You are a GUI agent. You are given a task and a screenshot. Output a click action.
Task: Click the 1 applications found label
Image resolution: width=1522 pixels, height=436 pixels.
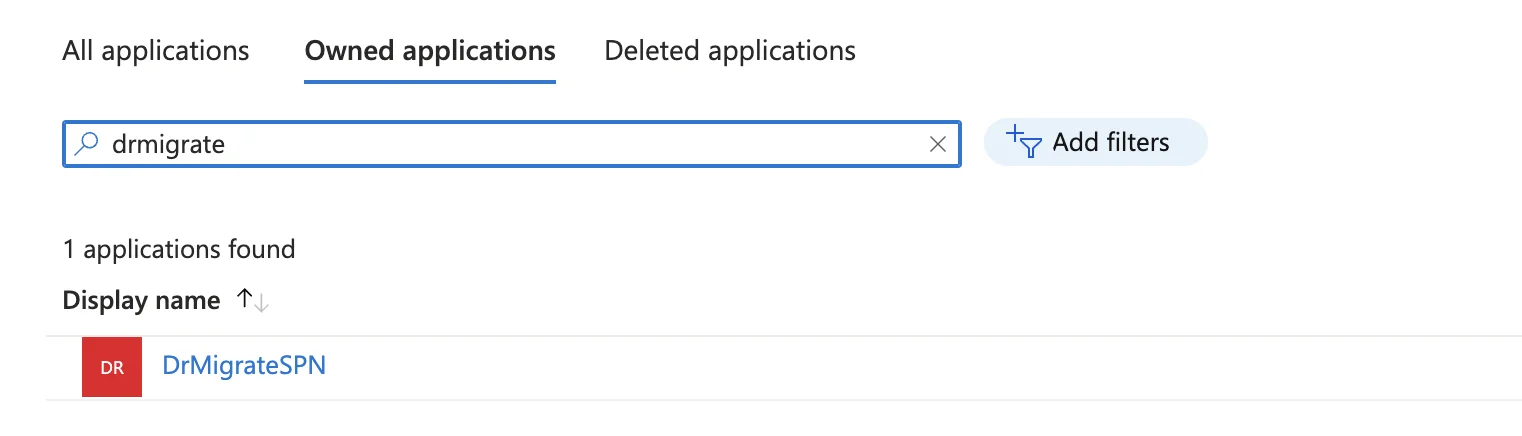[179, 249]
